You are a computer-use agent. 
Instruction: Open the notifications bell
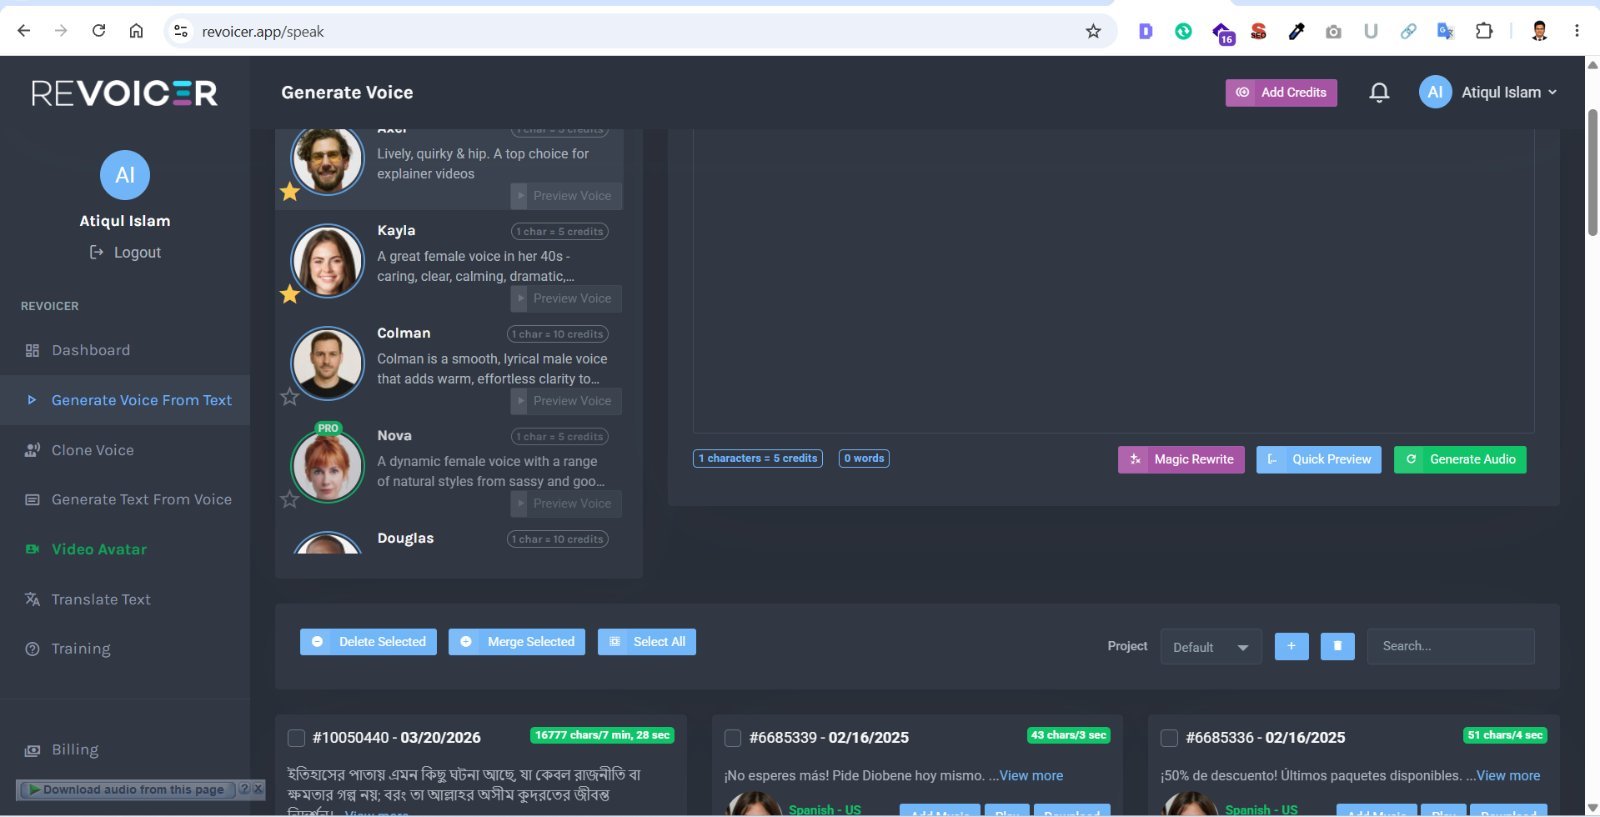pos(1379,93)
